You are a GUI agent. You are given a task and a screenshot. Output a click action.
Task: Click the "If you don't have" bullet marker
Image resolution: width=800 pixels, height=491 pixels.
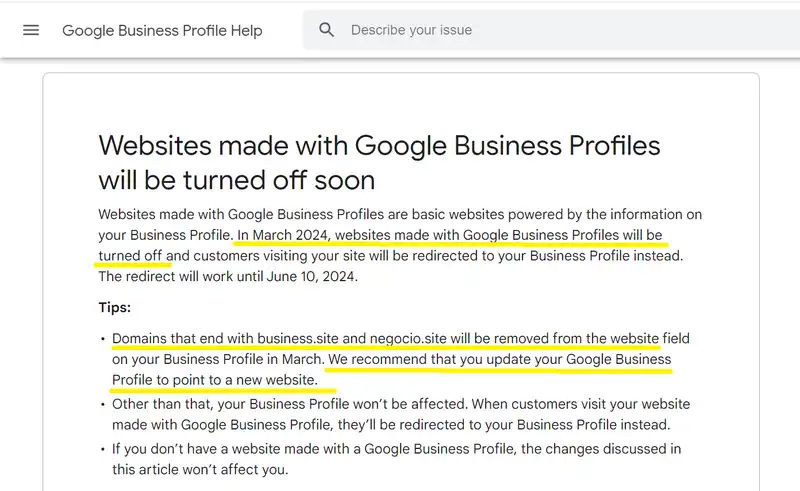(x=102, y=450)
